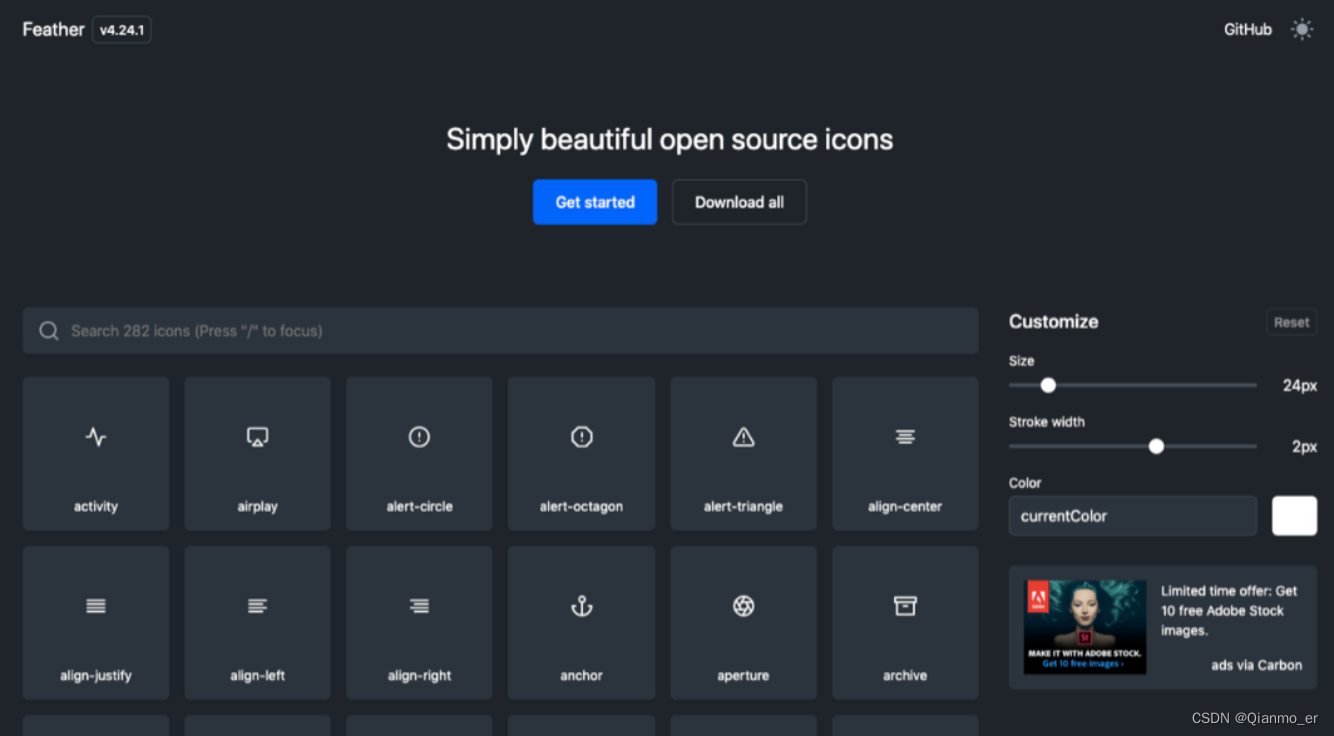Select the anchor icon tile

[581, 623]
